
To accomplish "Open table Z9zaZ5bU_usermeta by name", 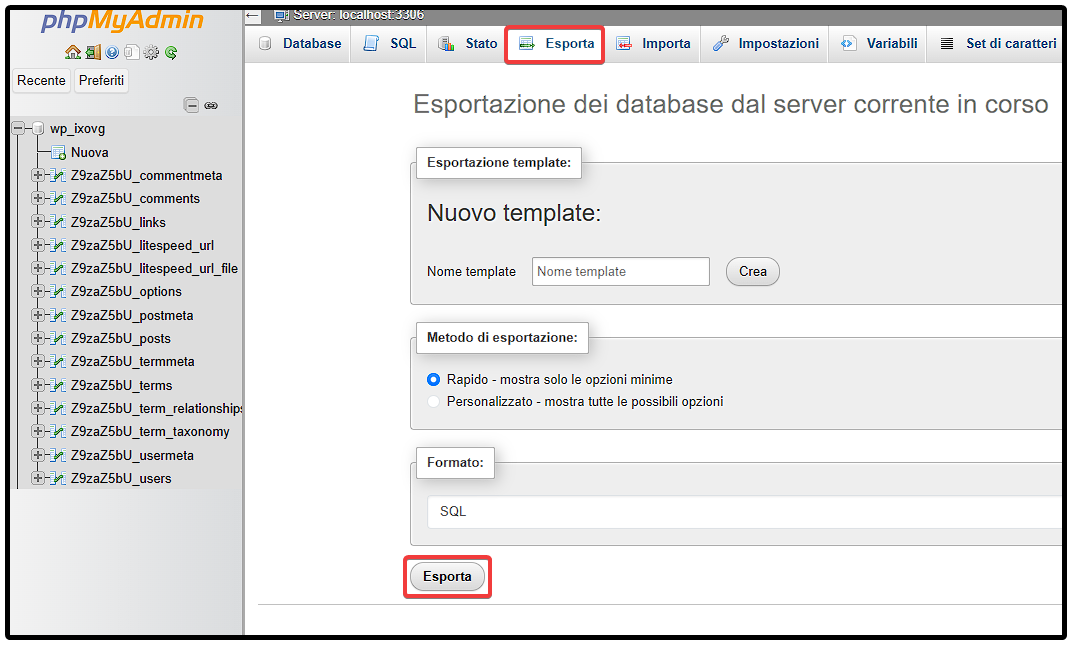I will tap(132, 456).
